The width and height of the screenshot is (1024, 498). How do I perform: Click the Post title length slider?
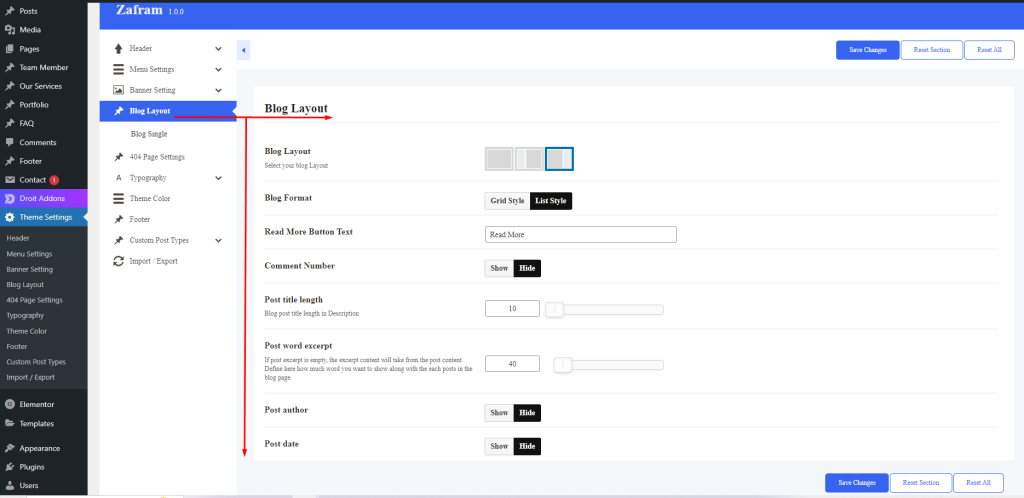coord(604,309)
